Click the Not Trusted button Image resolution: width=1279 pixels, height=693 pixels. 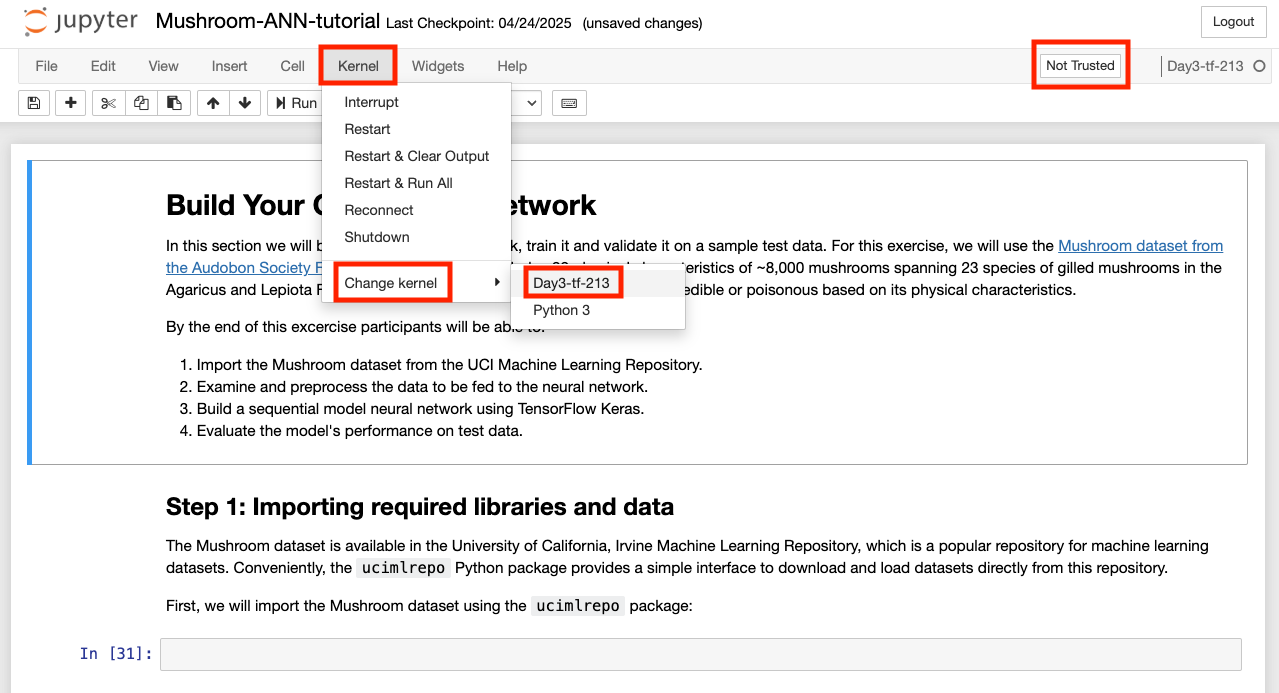click(x=1080, y=66)
